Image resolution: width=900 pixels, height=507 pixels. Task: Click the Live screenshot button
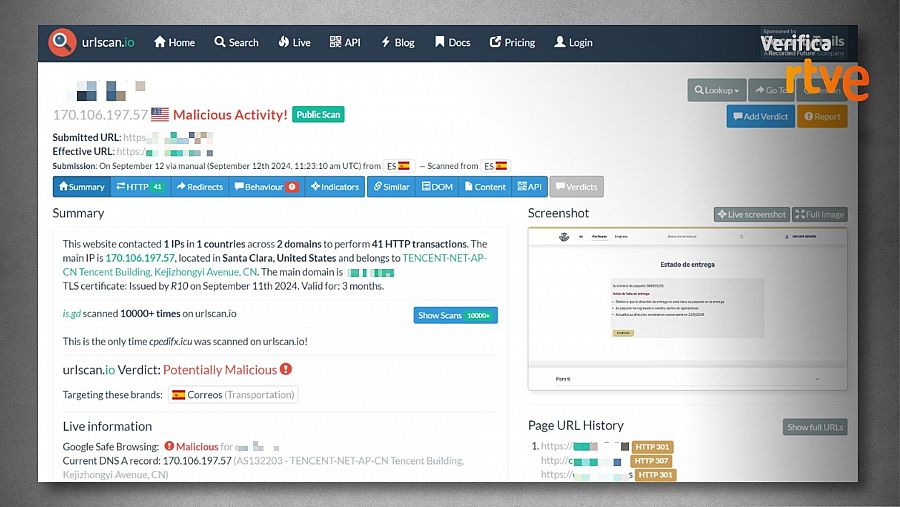751,214
